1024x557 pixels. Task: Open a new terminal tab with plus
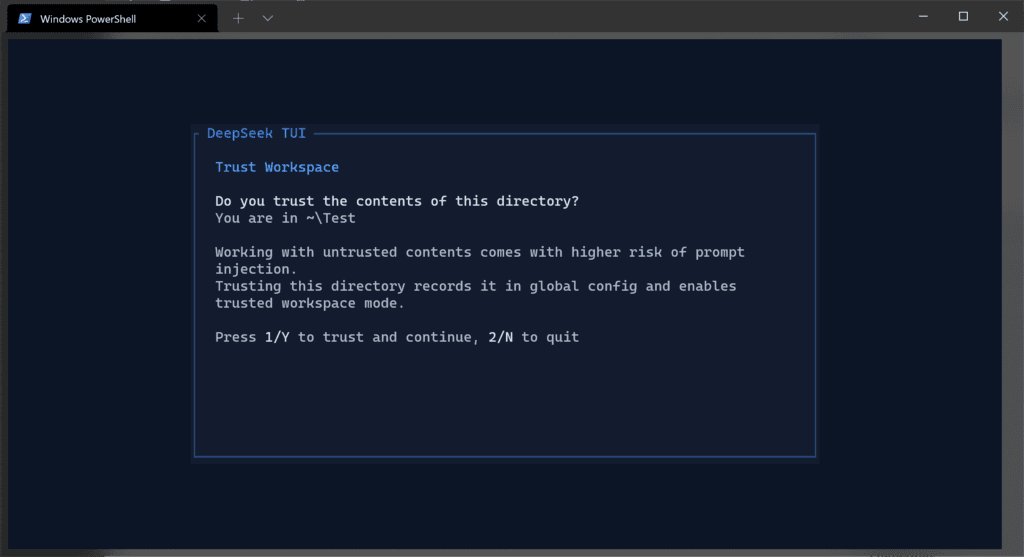(238, 18)
